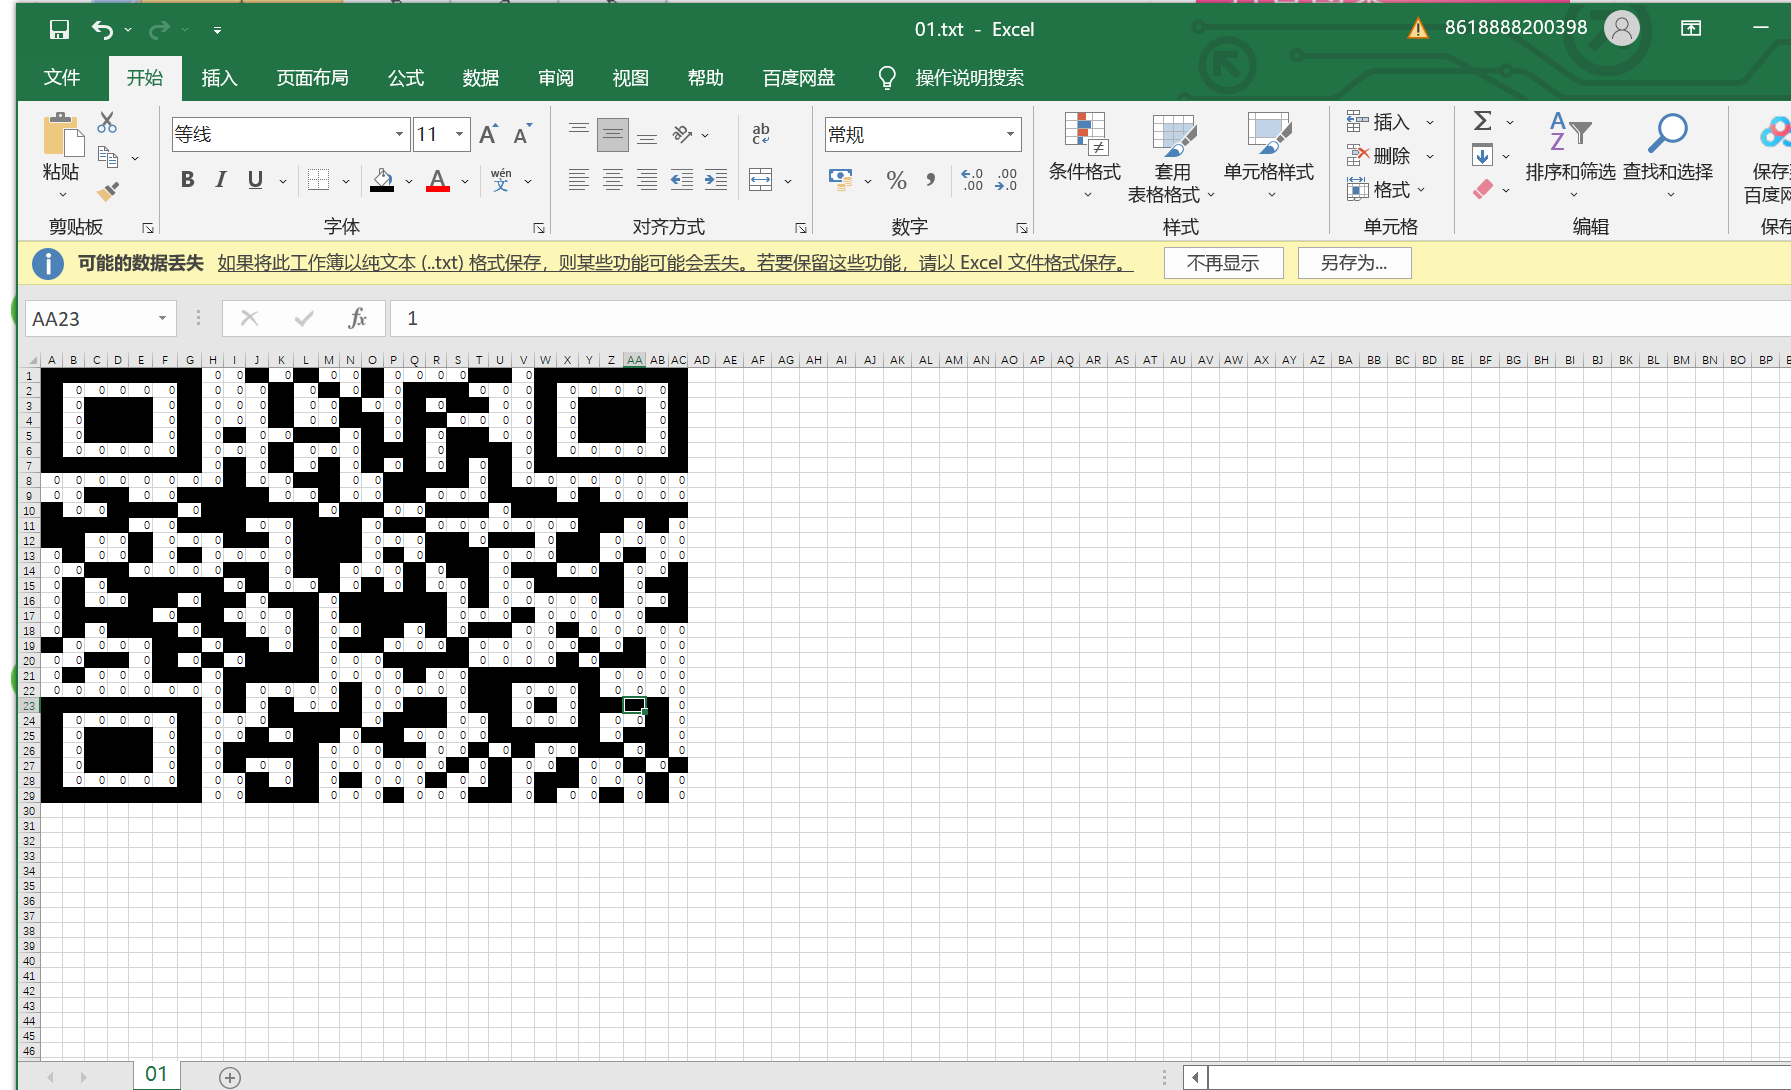The height and width of the screenshot is (1090, 1791).
Task: Decrease font size with small A icon
Action: pyautogui.click(x=522, y=134)
